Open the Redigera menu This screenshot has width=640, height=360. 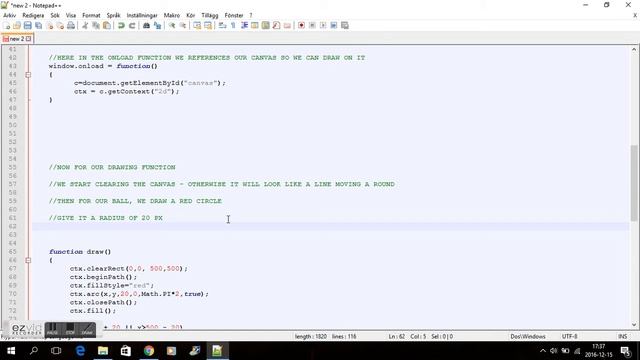click(x=33, y=15)
